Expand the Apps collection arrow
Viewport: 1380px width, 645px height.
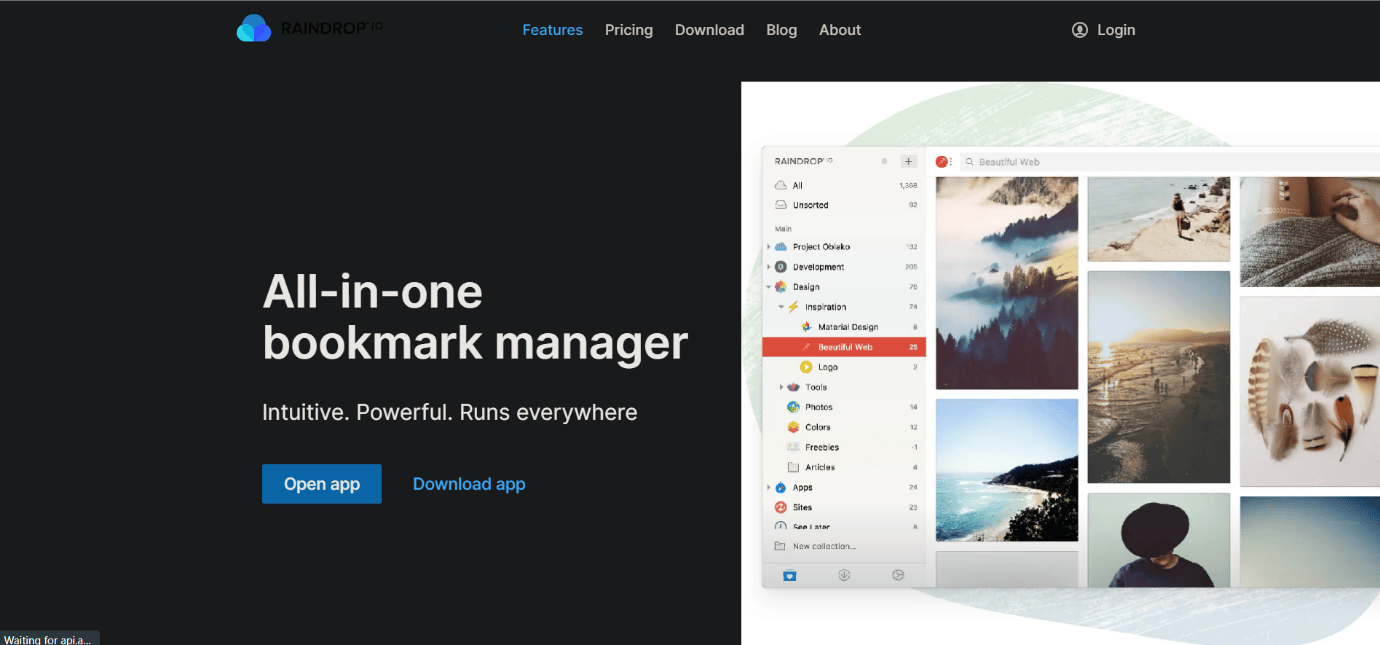769,487
